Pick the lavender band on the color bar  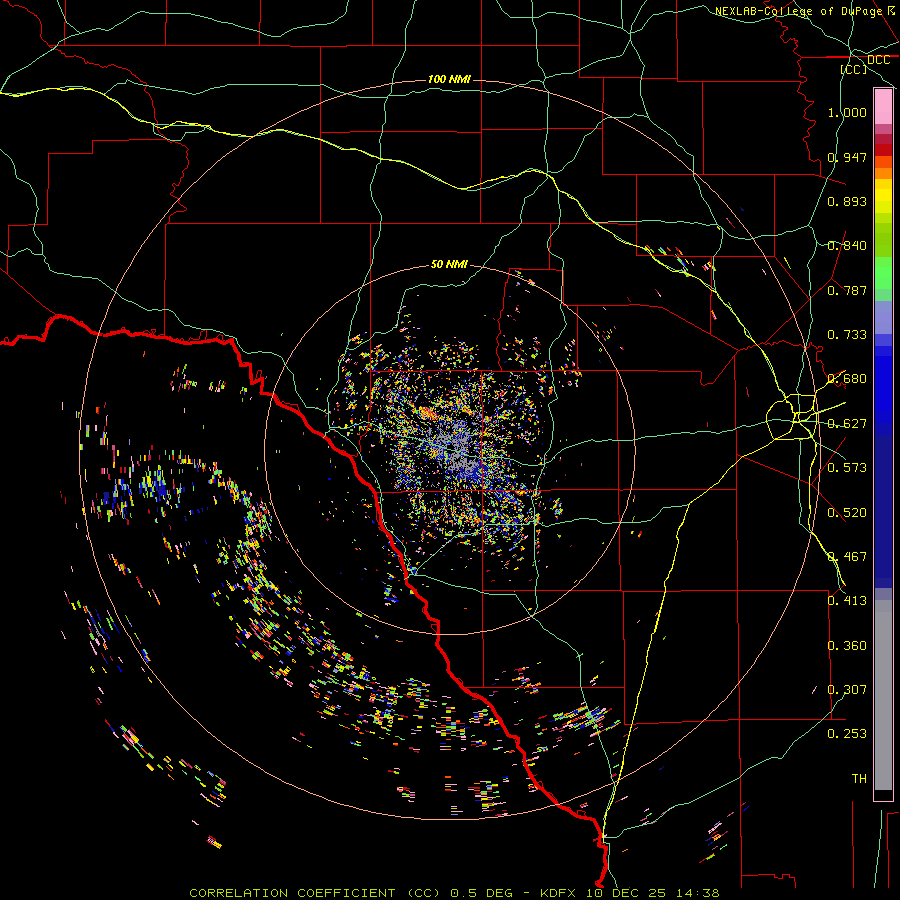point(883,318)
